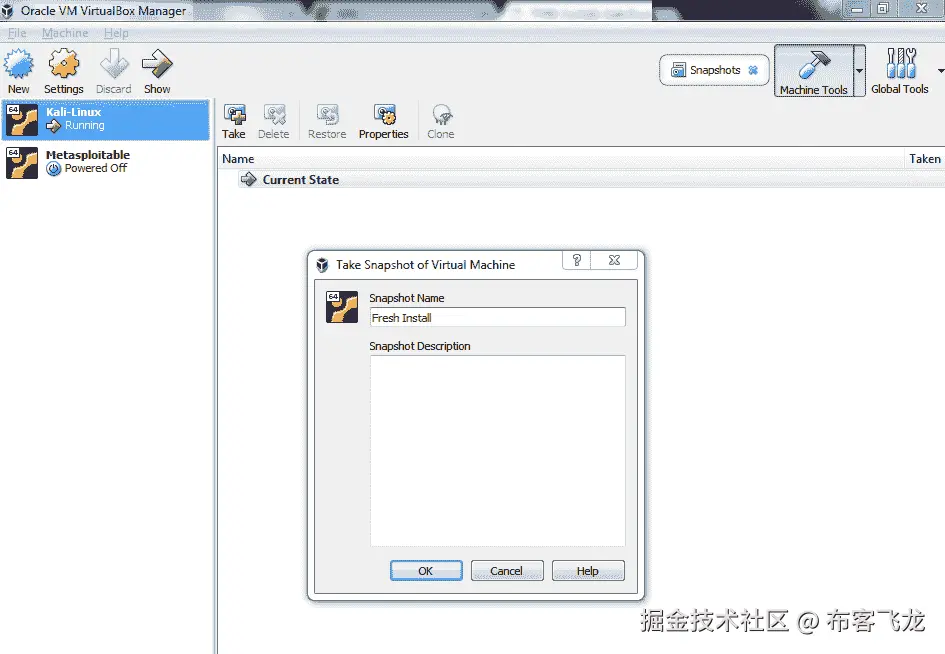The image size is (945, 654).
Task: Select the Metasploitable virtual machine
Action: click(x=105, y=162)
